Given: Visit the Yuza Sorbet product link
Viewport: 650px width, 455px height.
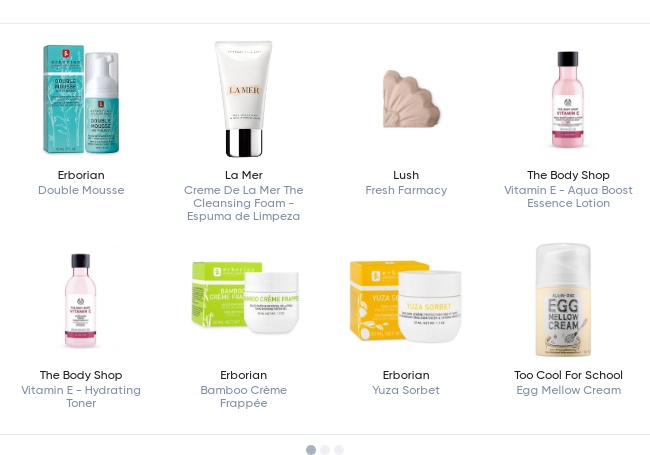Looking at the screenshot, I should pyautogui.click(x=406, y=390).
